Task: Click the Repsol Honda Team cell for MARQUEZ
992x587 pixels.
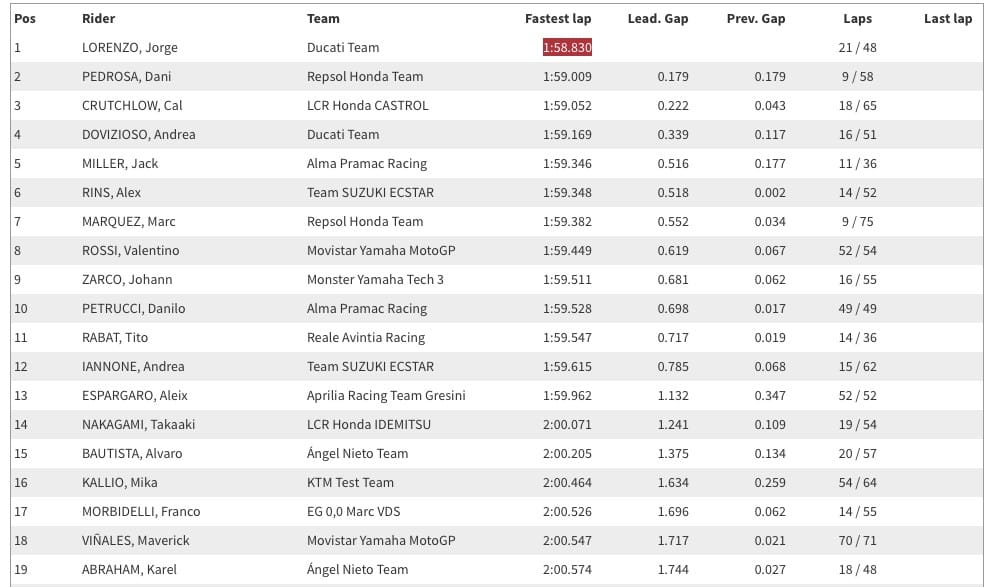Action: click(365, 221)
